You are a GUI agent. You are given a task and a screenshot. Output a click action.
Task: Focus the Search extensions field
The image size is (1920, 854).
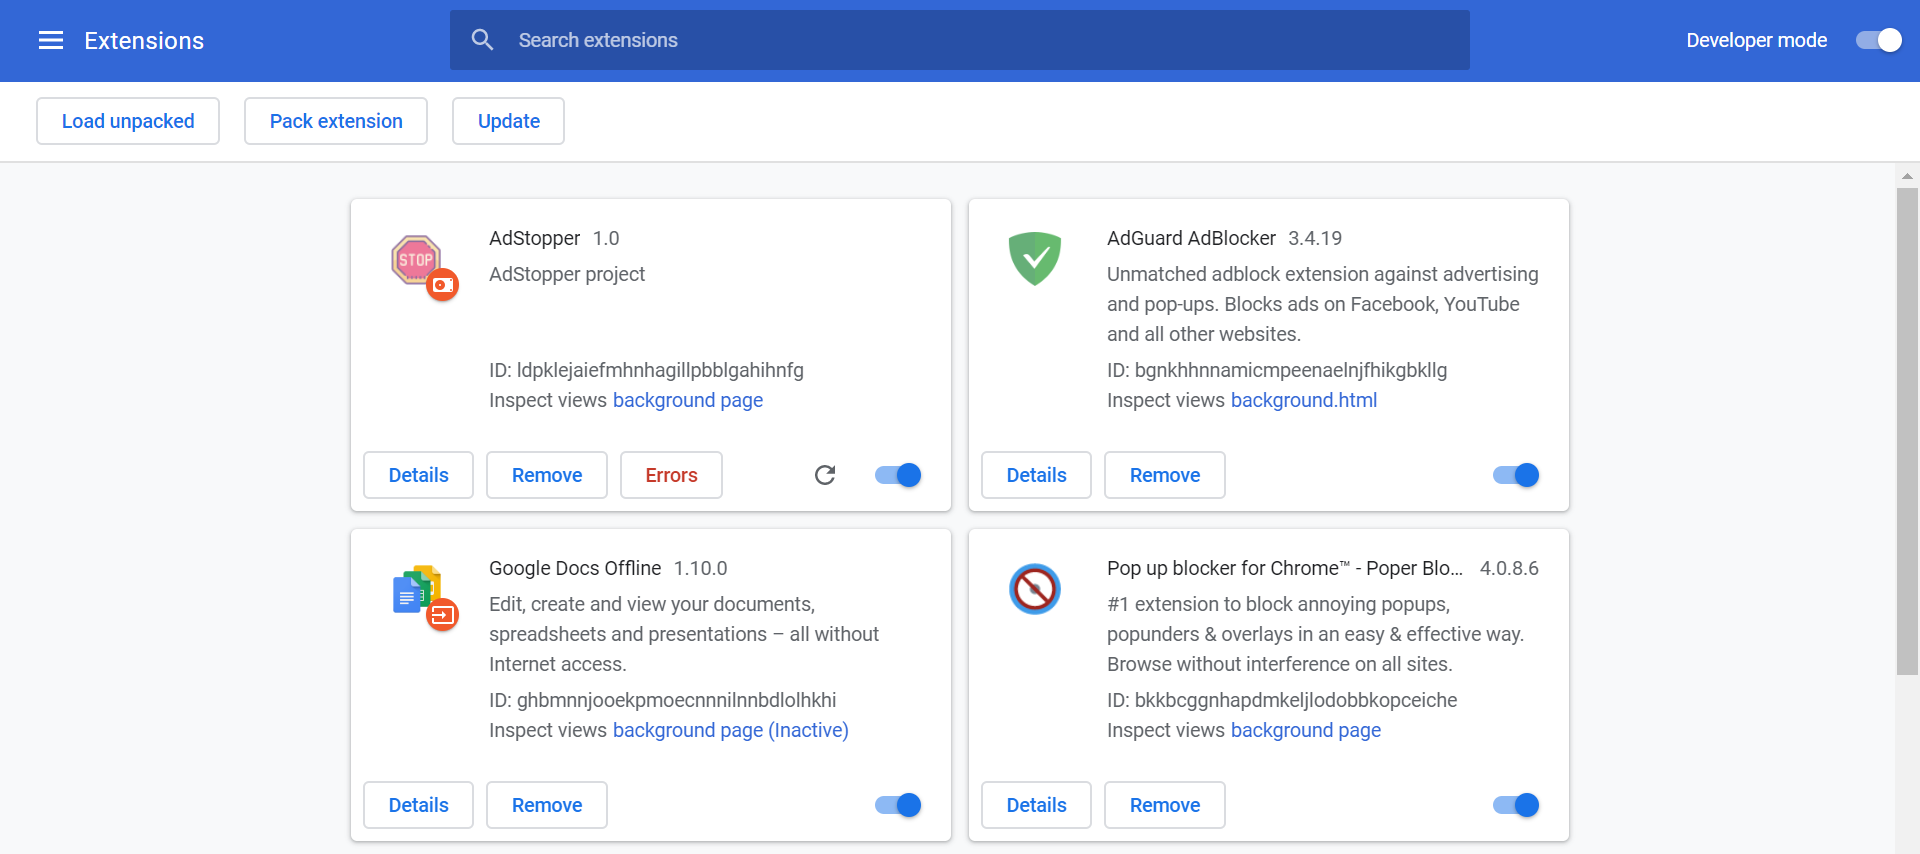[x=960, y=40]
